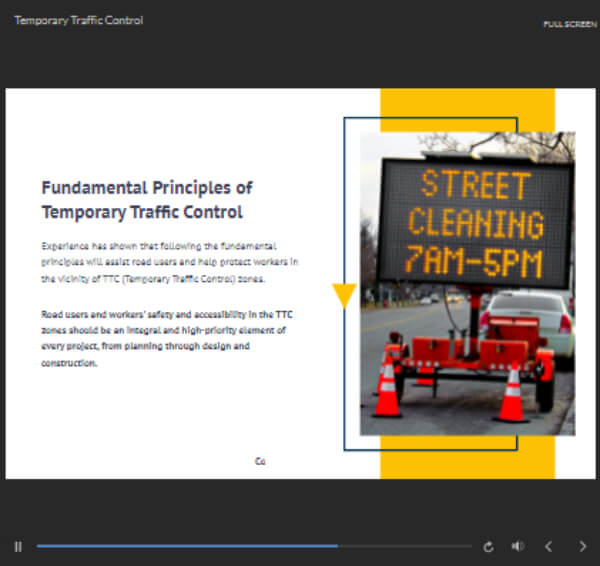The height and width of the screenshot is (566, 600).
Task: Click the unplayed portion of the seekbar
Action: (404, 546)
